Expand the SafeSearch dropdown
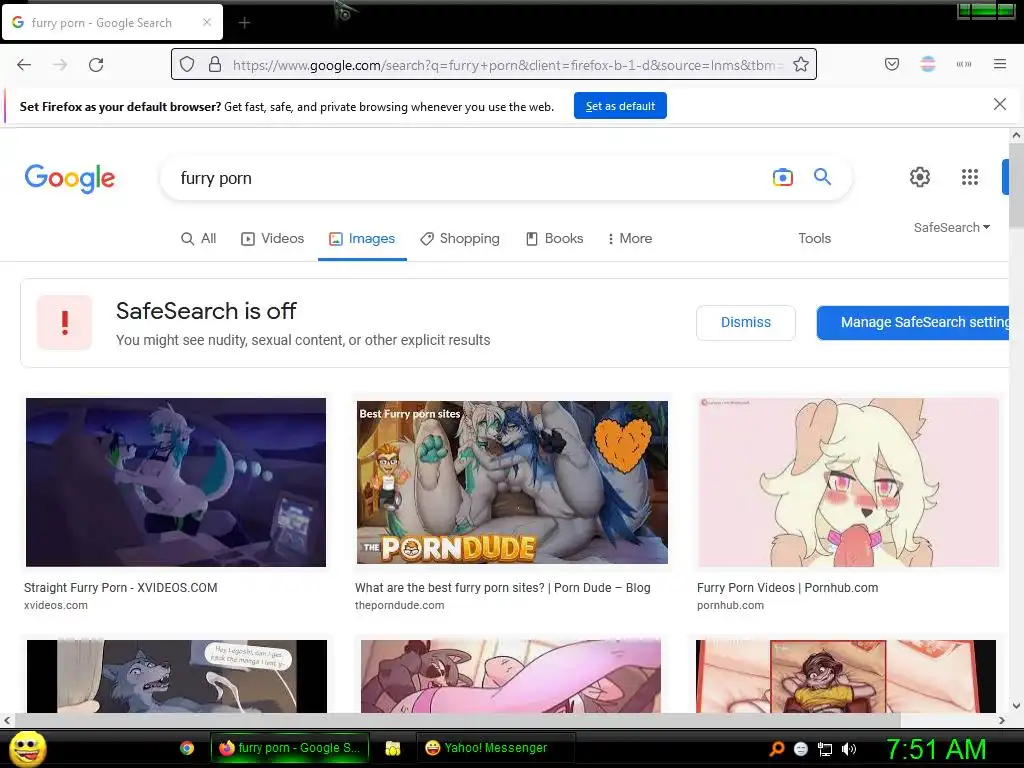The image size is (1024, 768). [952, 227]
